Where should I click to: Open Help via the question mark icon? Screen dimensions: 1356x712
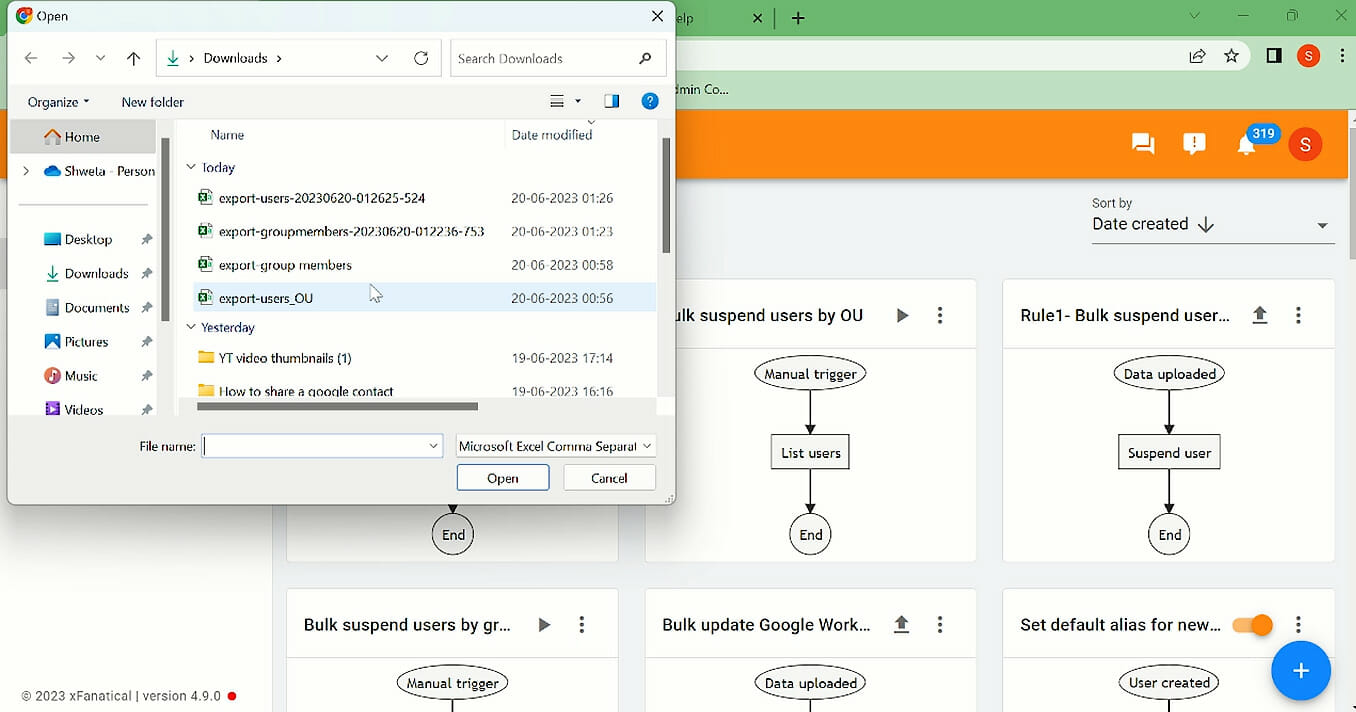coord(650,101)
